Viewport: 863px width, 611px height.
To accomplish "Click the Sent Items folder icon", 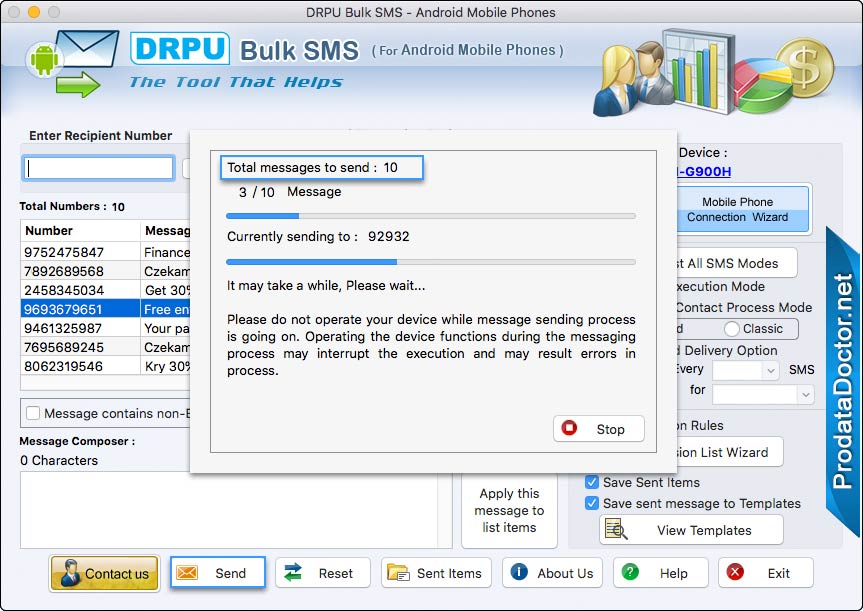I will (398, 572).
